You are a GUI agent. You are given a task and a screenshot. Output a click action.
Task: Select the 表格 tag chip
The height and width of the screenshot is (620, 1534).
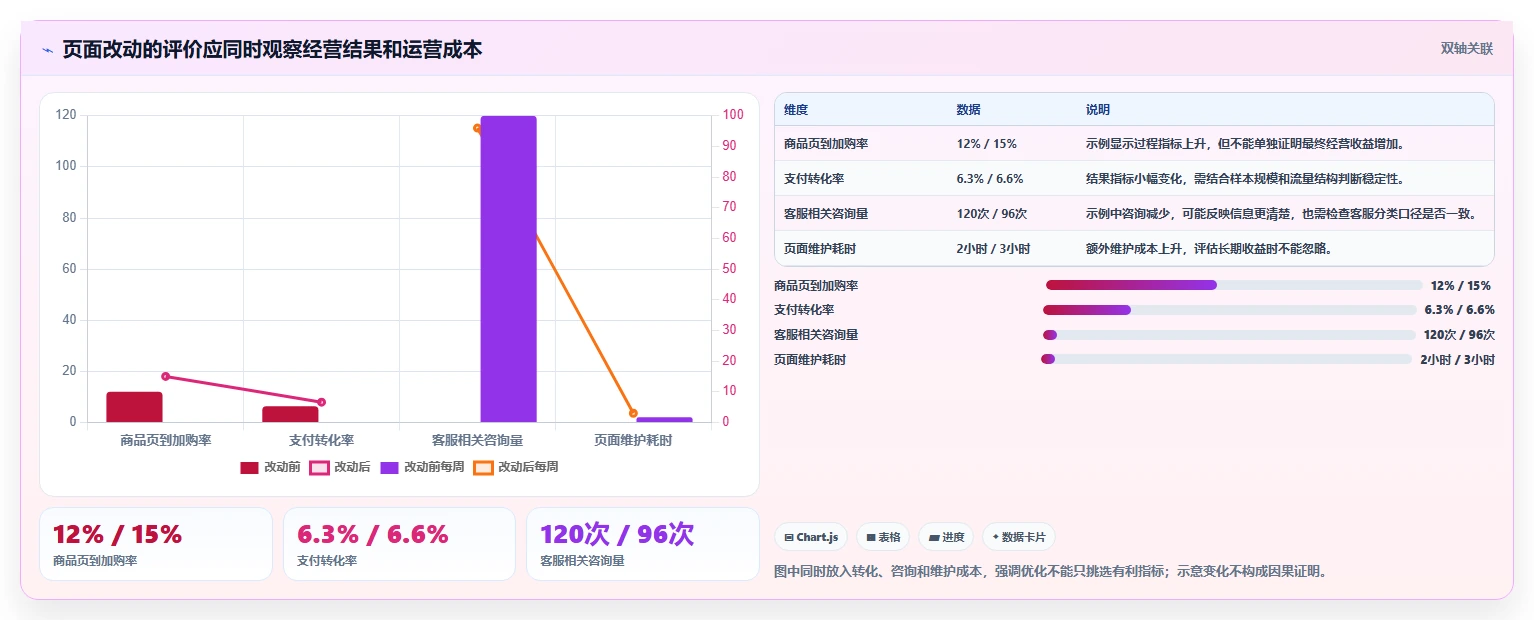tap(883, 537)
